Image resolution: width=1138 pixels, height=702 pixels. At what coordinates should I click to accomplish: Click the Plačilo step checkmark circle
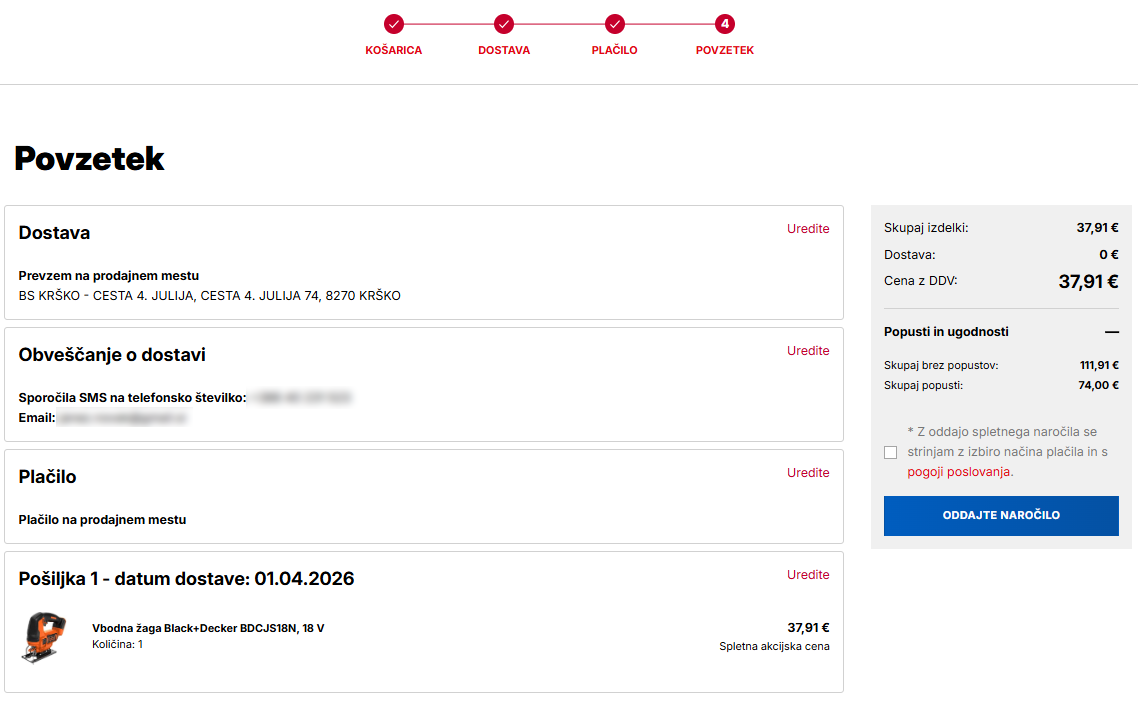coord(615,24)
